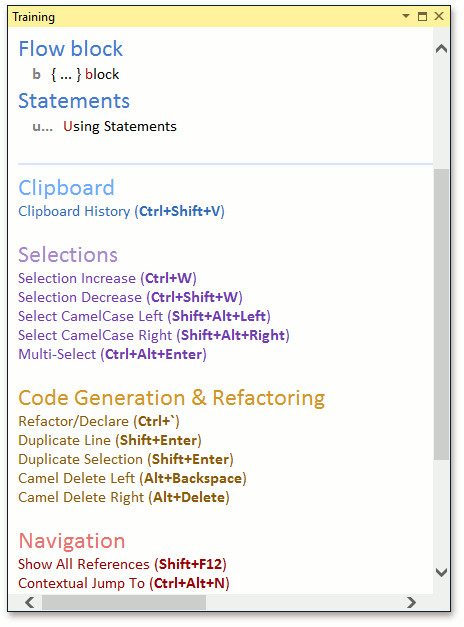Click the Selection Decrease shortcut
The width and height of the screenshot is (464, 627).
pos(130,298)
